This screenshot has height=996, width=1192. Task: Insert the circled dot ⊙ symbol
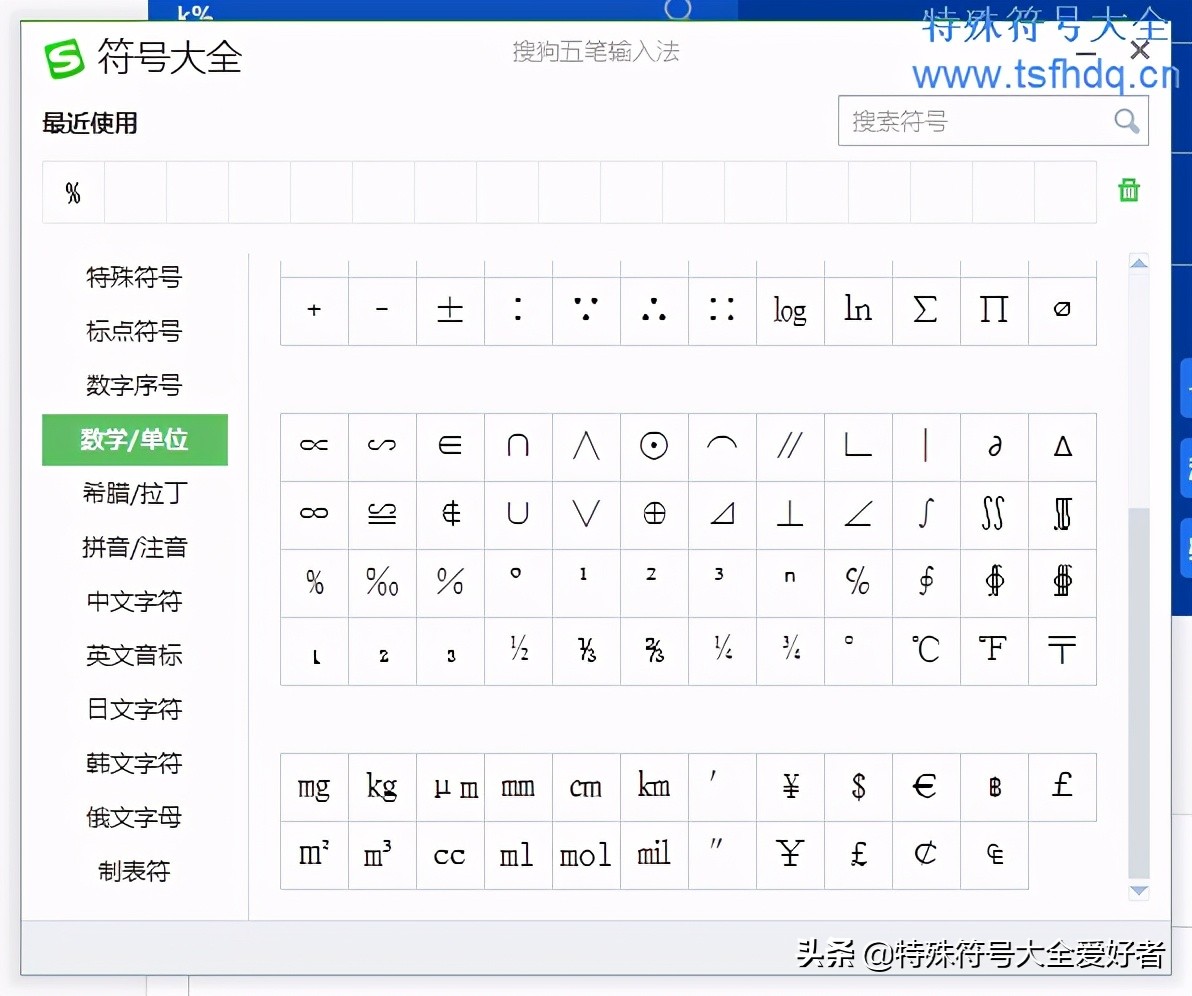click(x=654, y=446)
